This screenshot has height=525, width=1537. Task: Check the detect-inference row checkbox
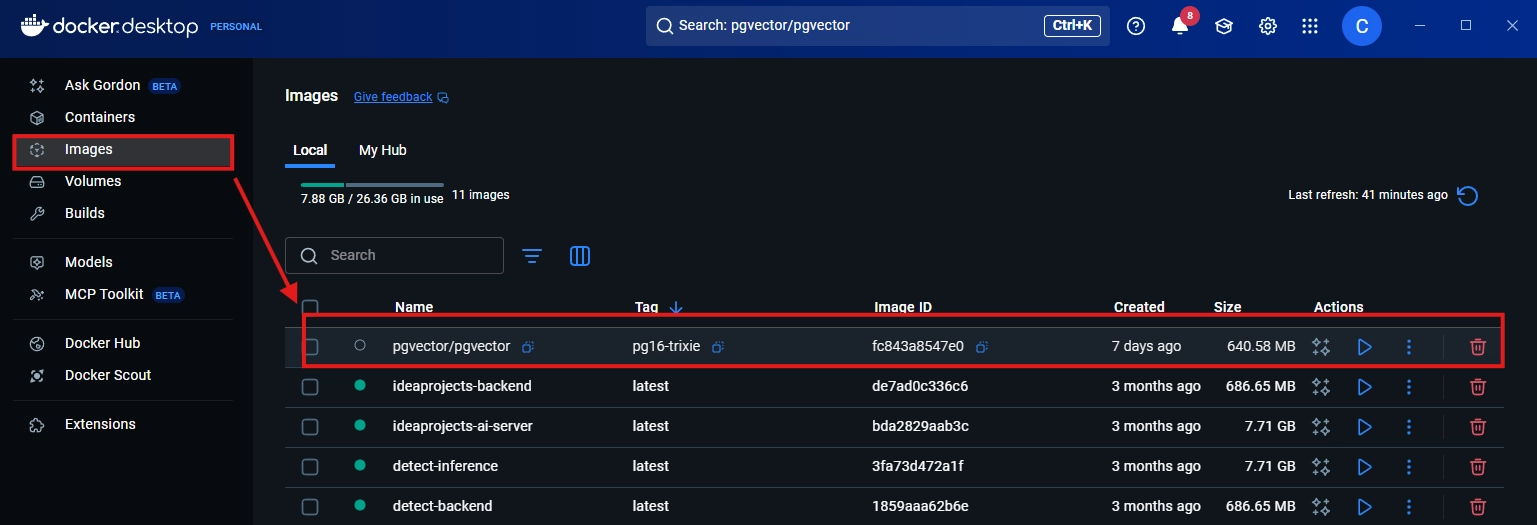(x=310, y=466)
